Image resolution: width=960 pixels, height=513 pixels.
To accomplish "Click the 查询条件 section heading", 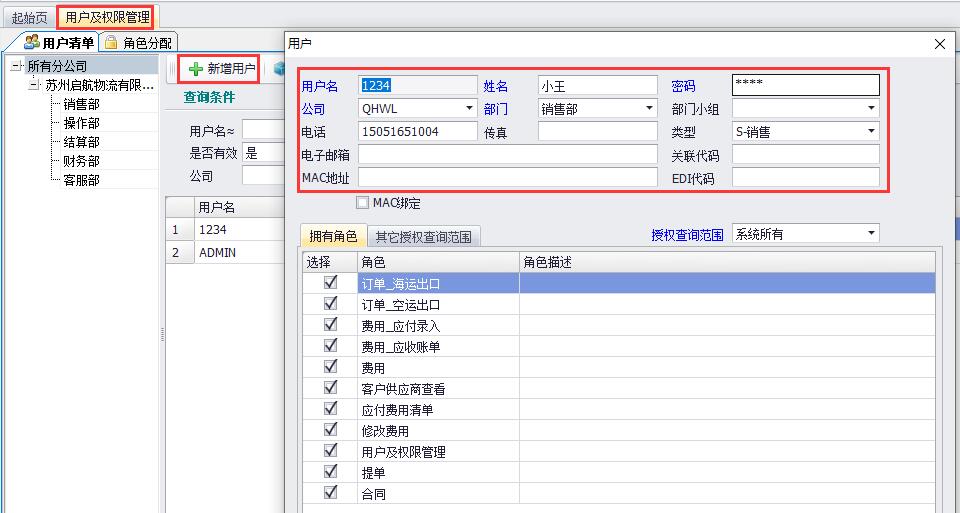I will coord(209,97).
